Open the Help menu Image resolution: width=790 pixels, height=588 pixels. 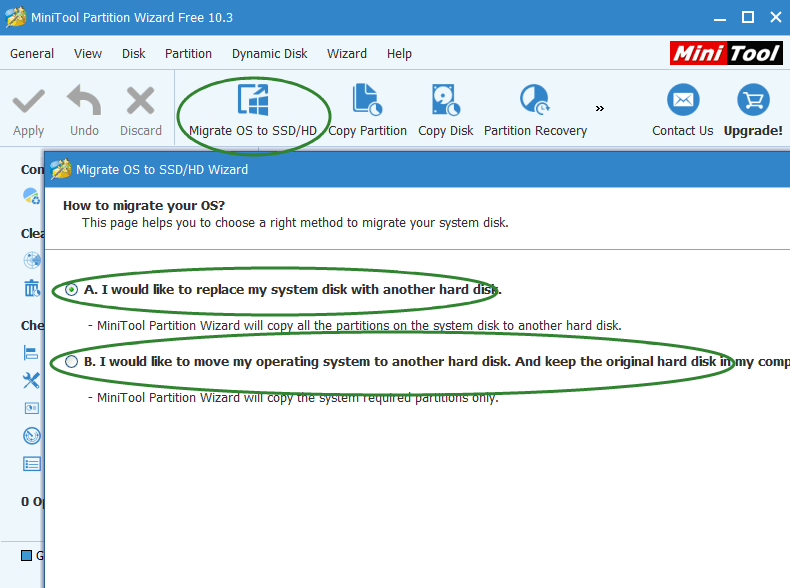click(399, 53)
